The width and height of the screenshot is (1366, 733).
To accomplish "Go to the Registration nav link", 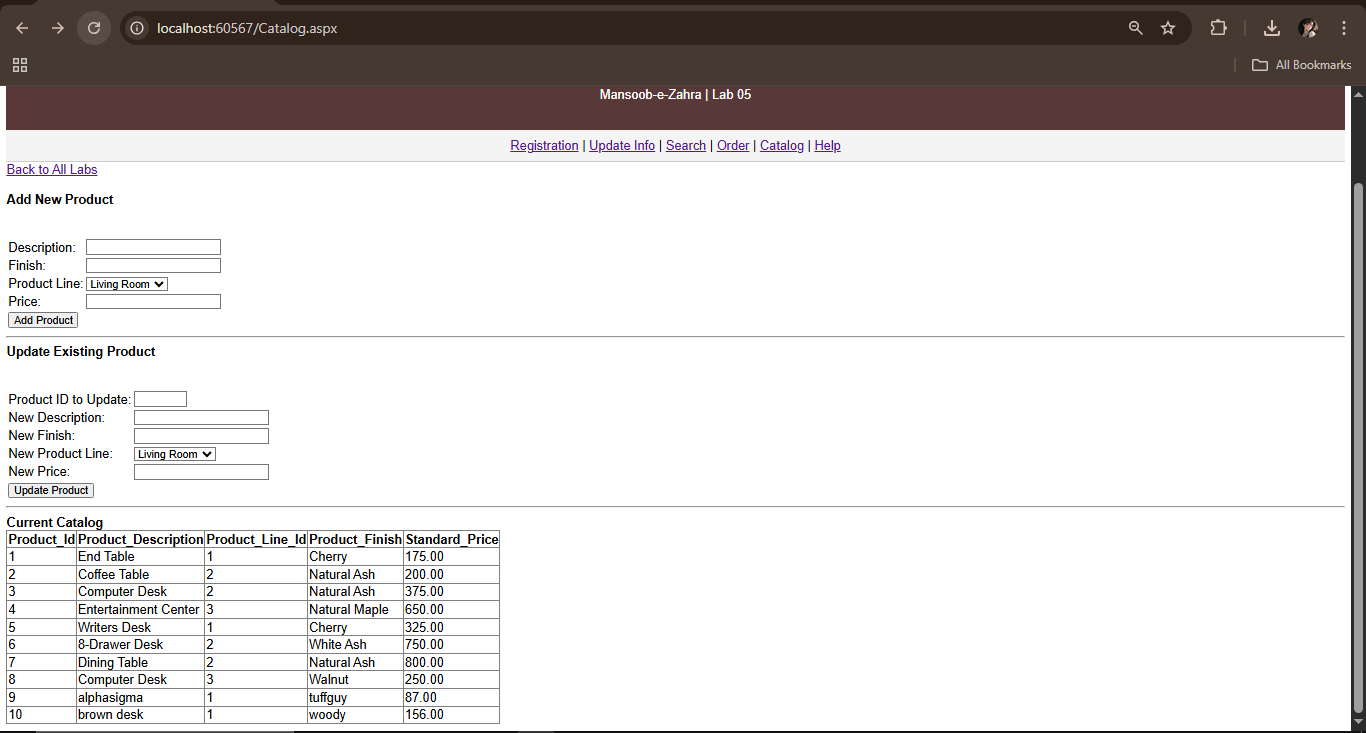I will coord(544,146).
